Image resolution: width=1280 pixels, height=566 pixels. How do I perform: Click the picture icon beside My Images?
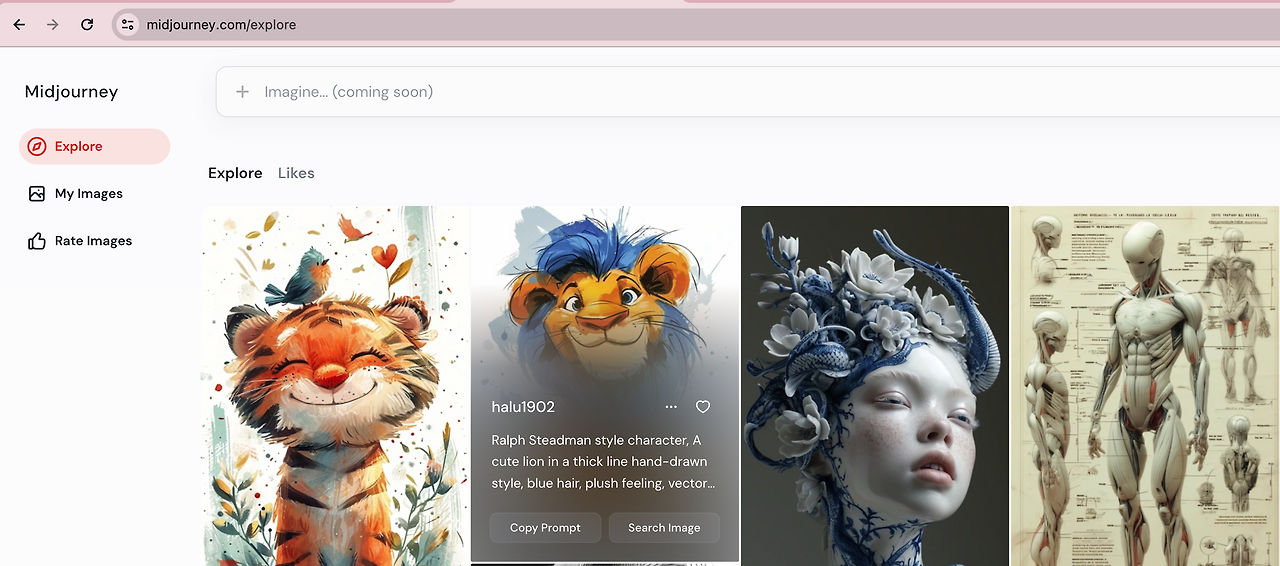point(37,194)
